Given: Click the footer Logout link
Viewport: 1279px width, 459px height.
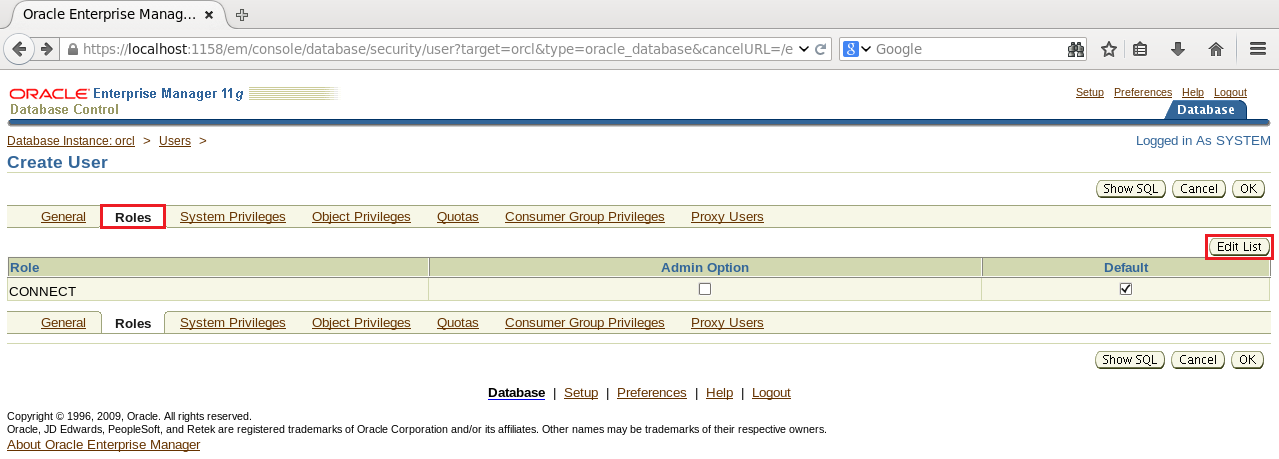Looking at the screenshot, I should click(771, 393).
